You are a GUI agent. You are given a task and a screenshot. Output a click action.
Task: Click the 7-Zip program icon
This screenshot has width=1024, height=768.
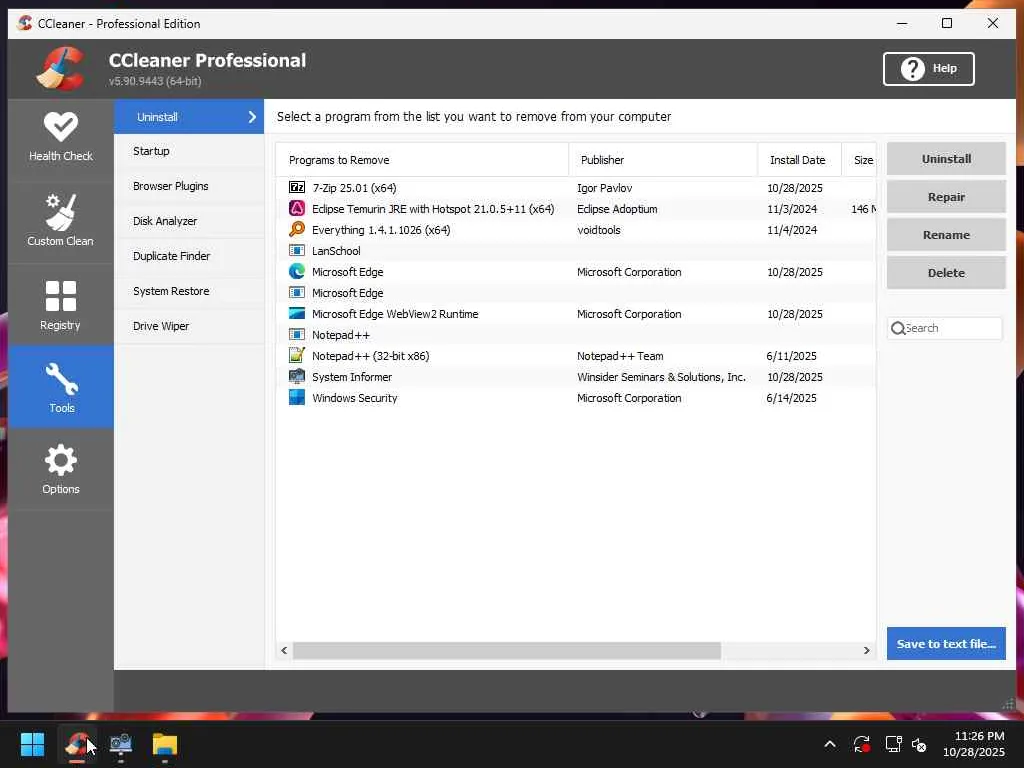coord(296,187)
